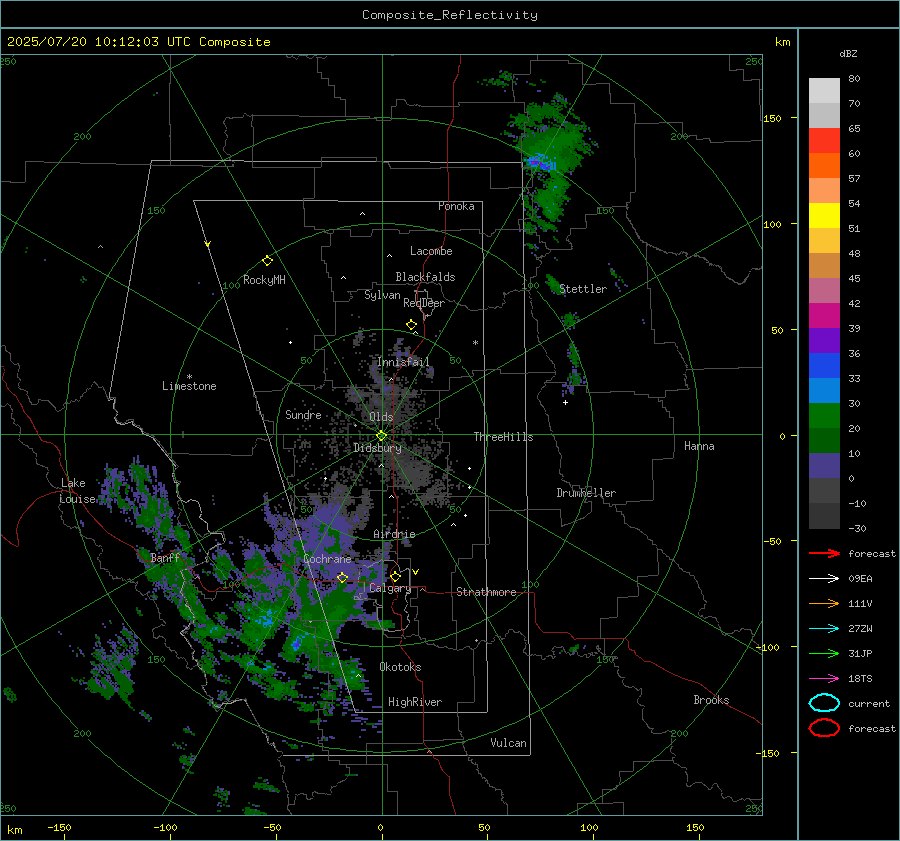Click the Banff town label
Image resolution: width=900 pixels, height=841 pixels.
click(165, 558)
